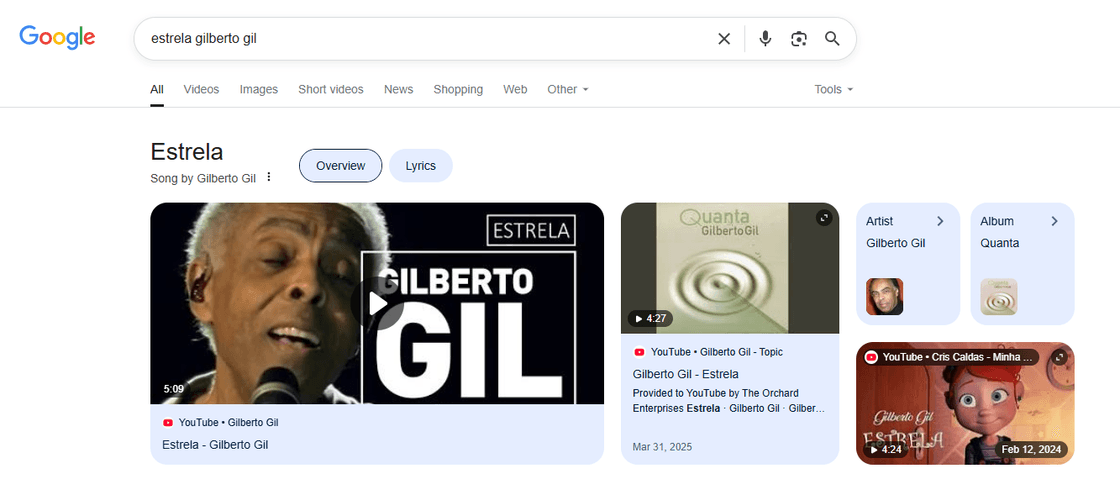Start voice search with the microphone icon
Image resolution: width=1120 pixels, height=485 pixels.
click(x=765, y=39)
